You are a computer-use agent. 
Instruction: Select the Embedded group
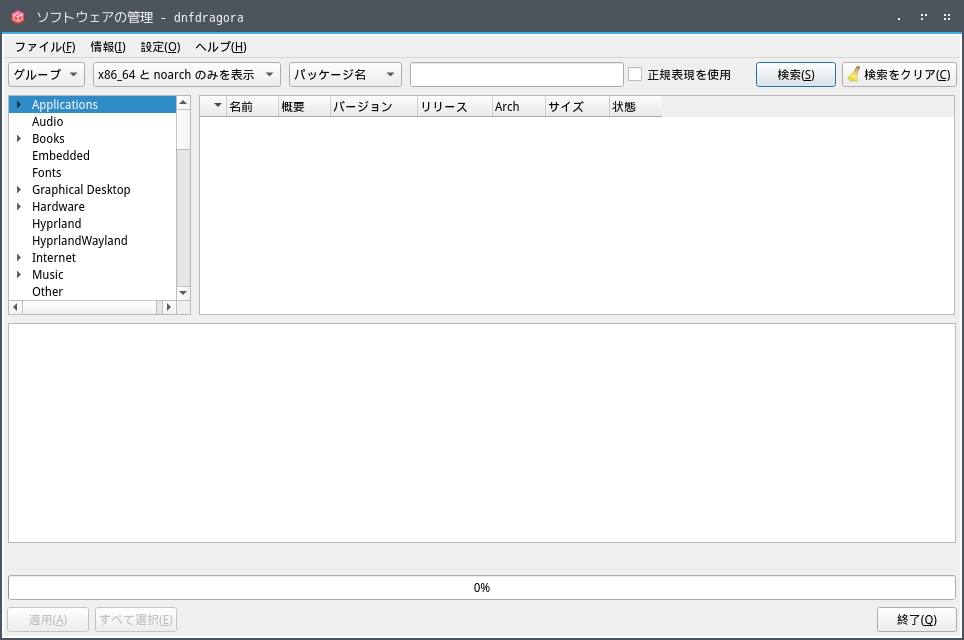(61, 156)
